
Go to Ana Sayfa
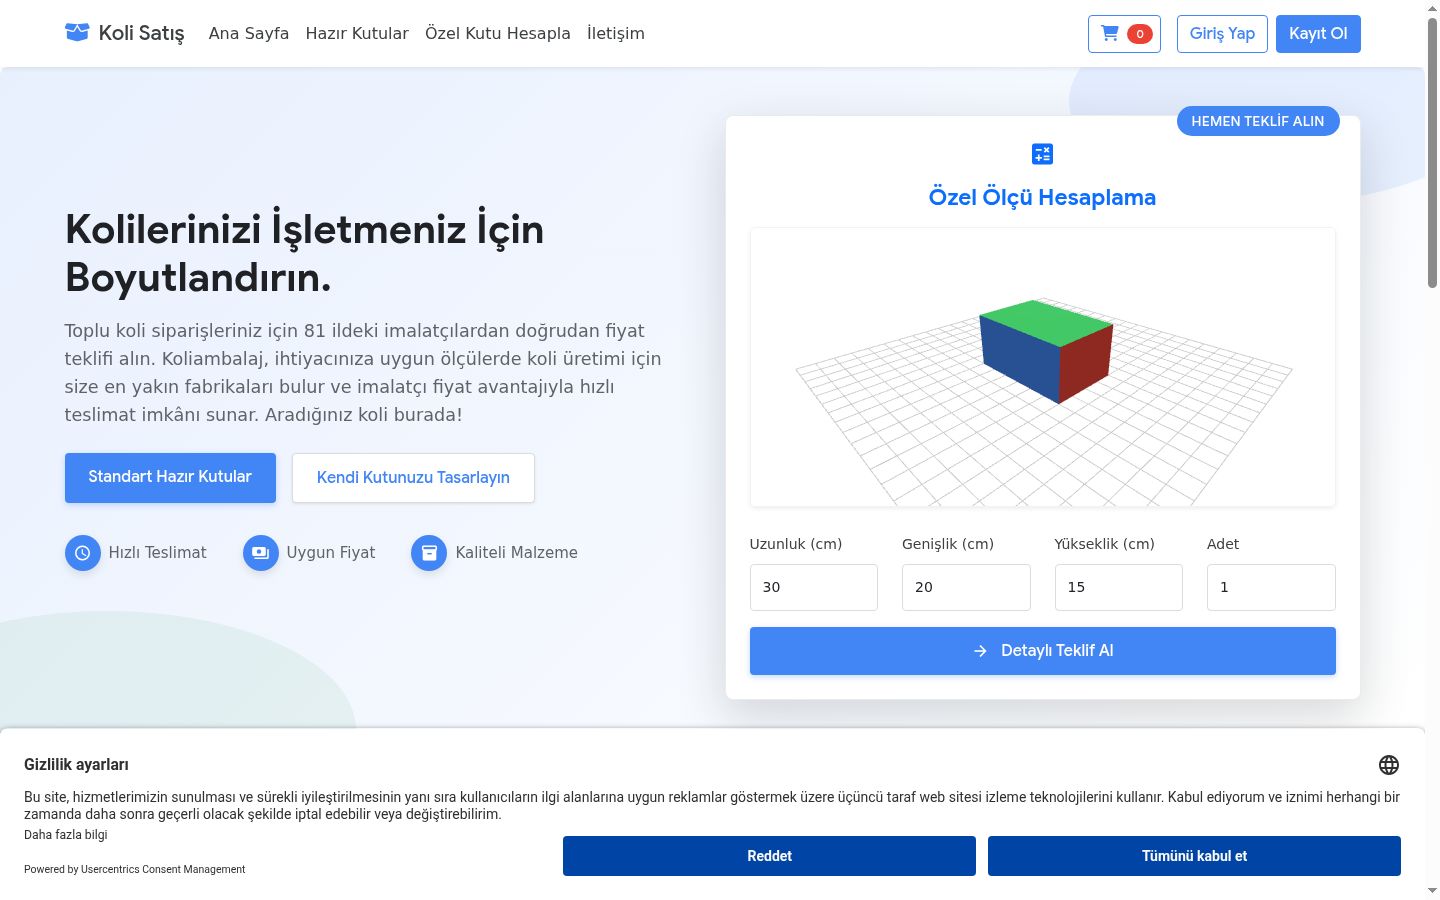coord(249,33)
